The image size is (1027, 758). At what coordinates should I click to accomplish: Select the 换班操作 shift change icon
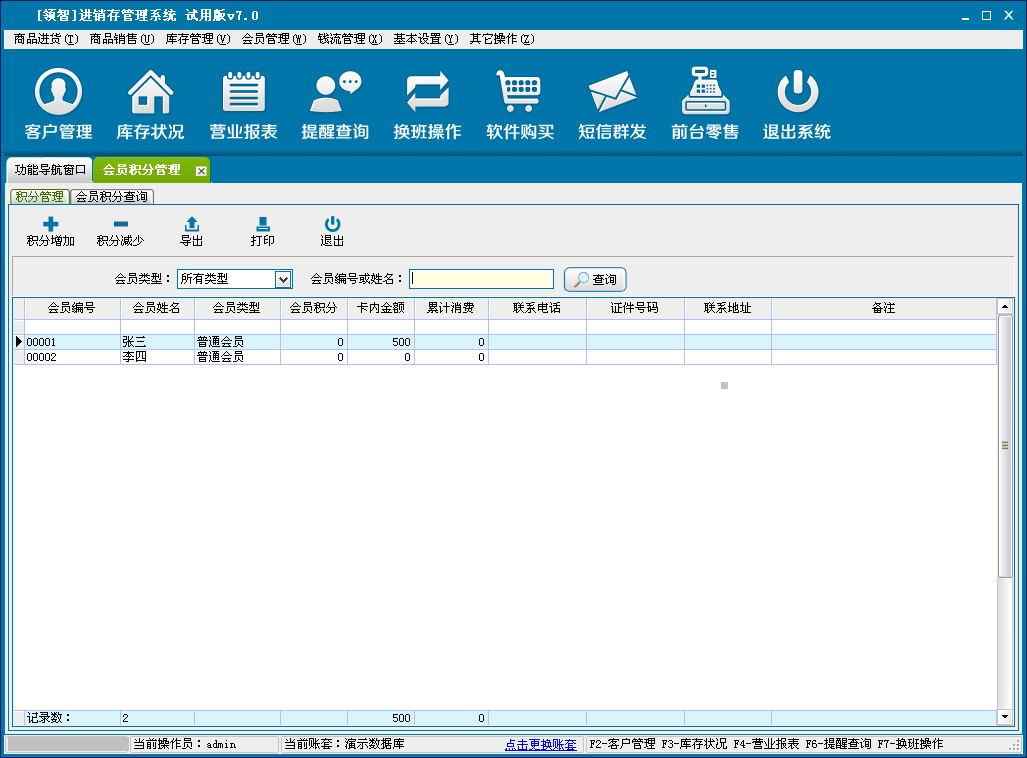[x=427, y=93]
